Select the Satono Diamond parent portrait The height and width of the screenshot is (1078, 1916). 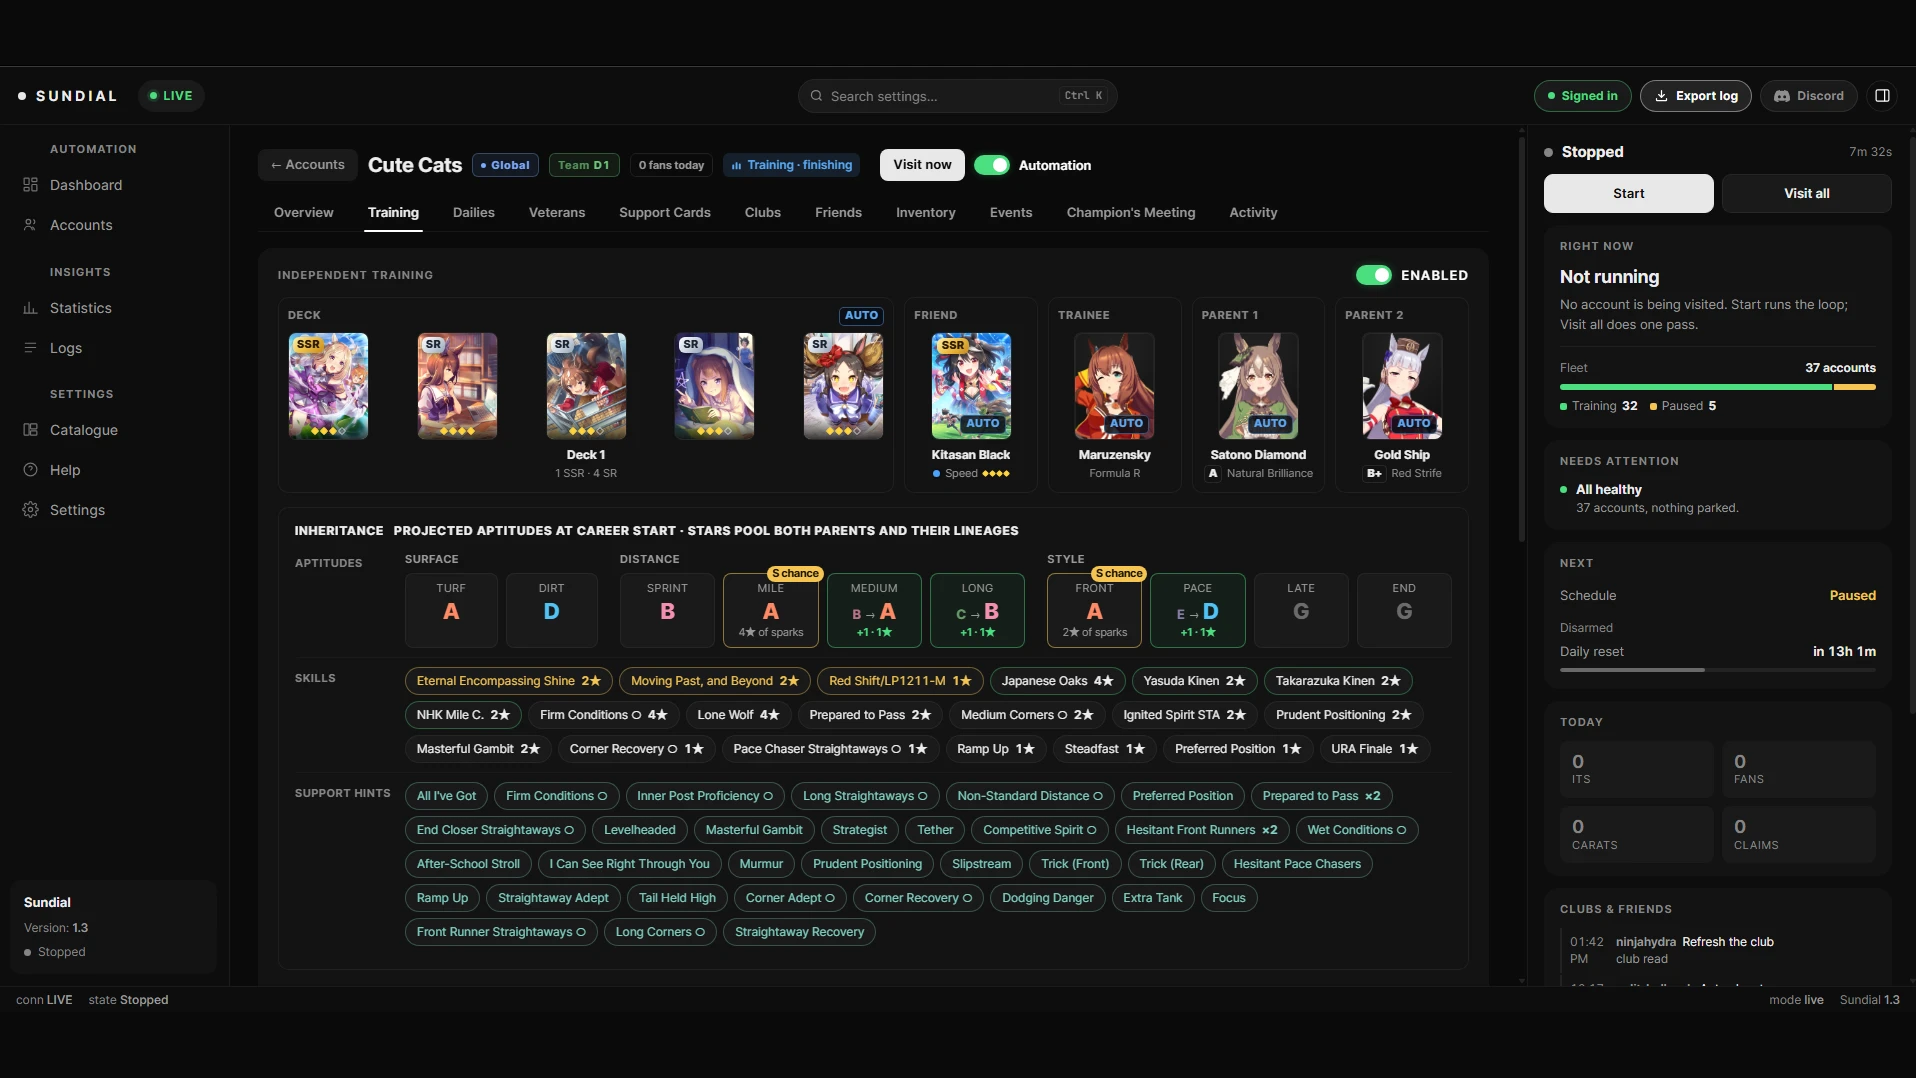coord(1258,386)
